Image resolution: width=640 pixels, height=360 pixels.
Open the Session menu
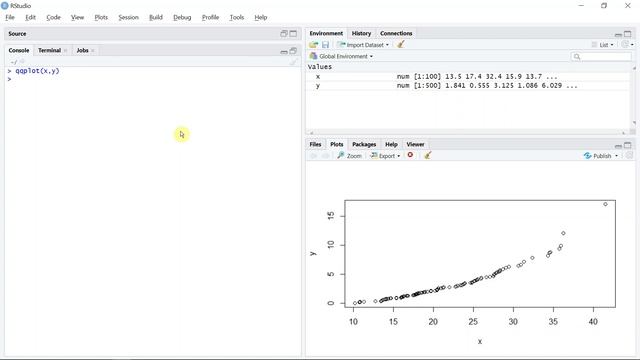tap(128, 17)
